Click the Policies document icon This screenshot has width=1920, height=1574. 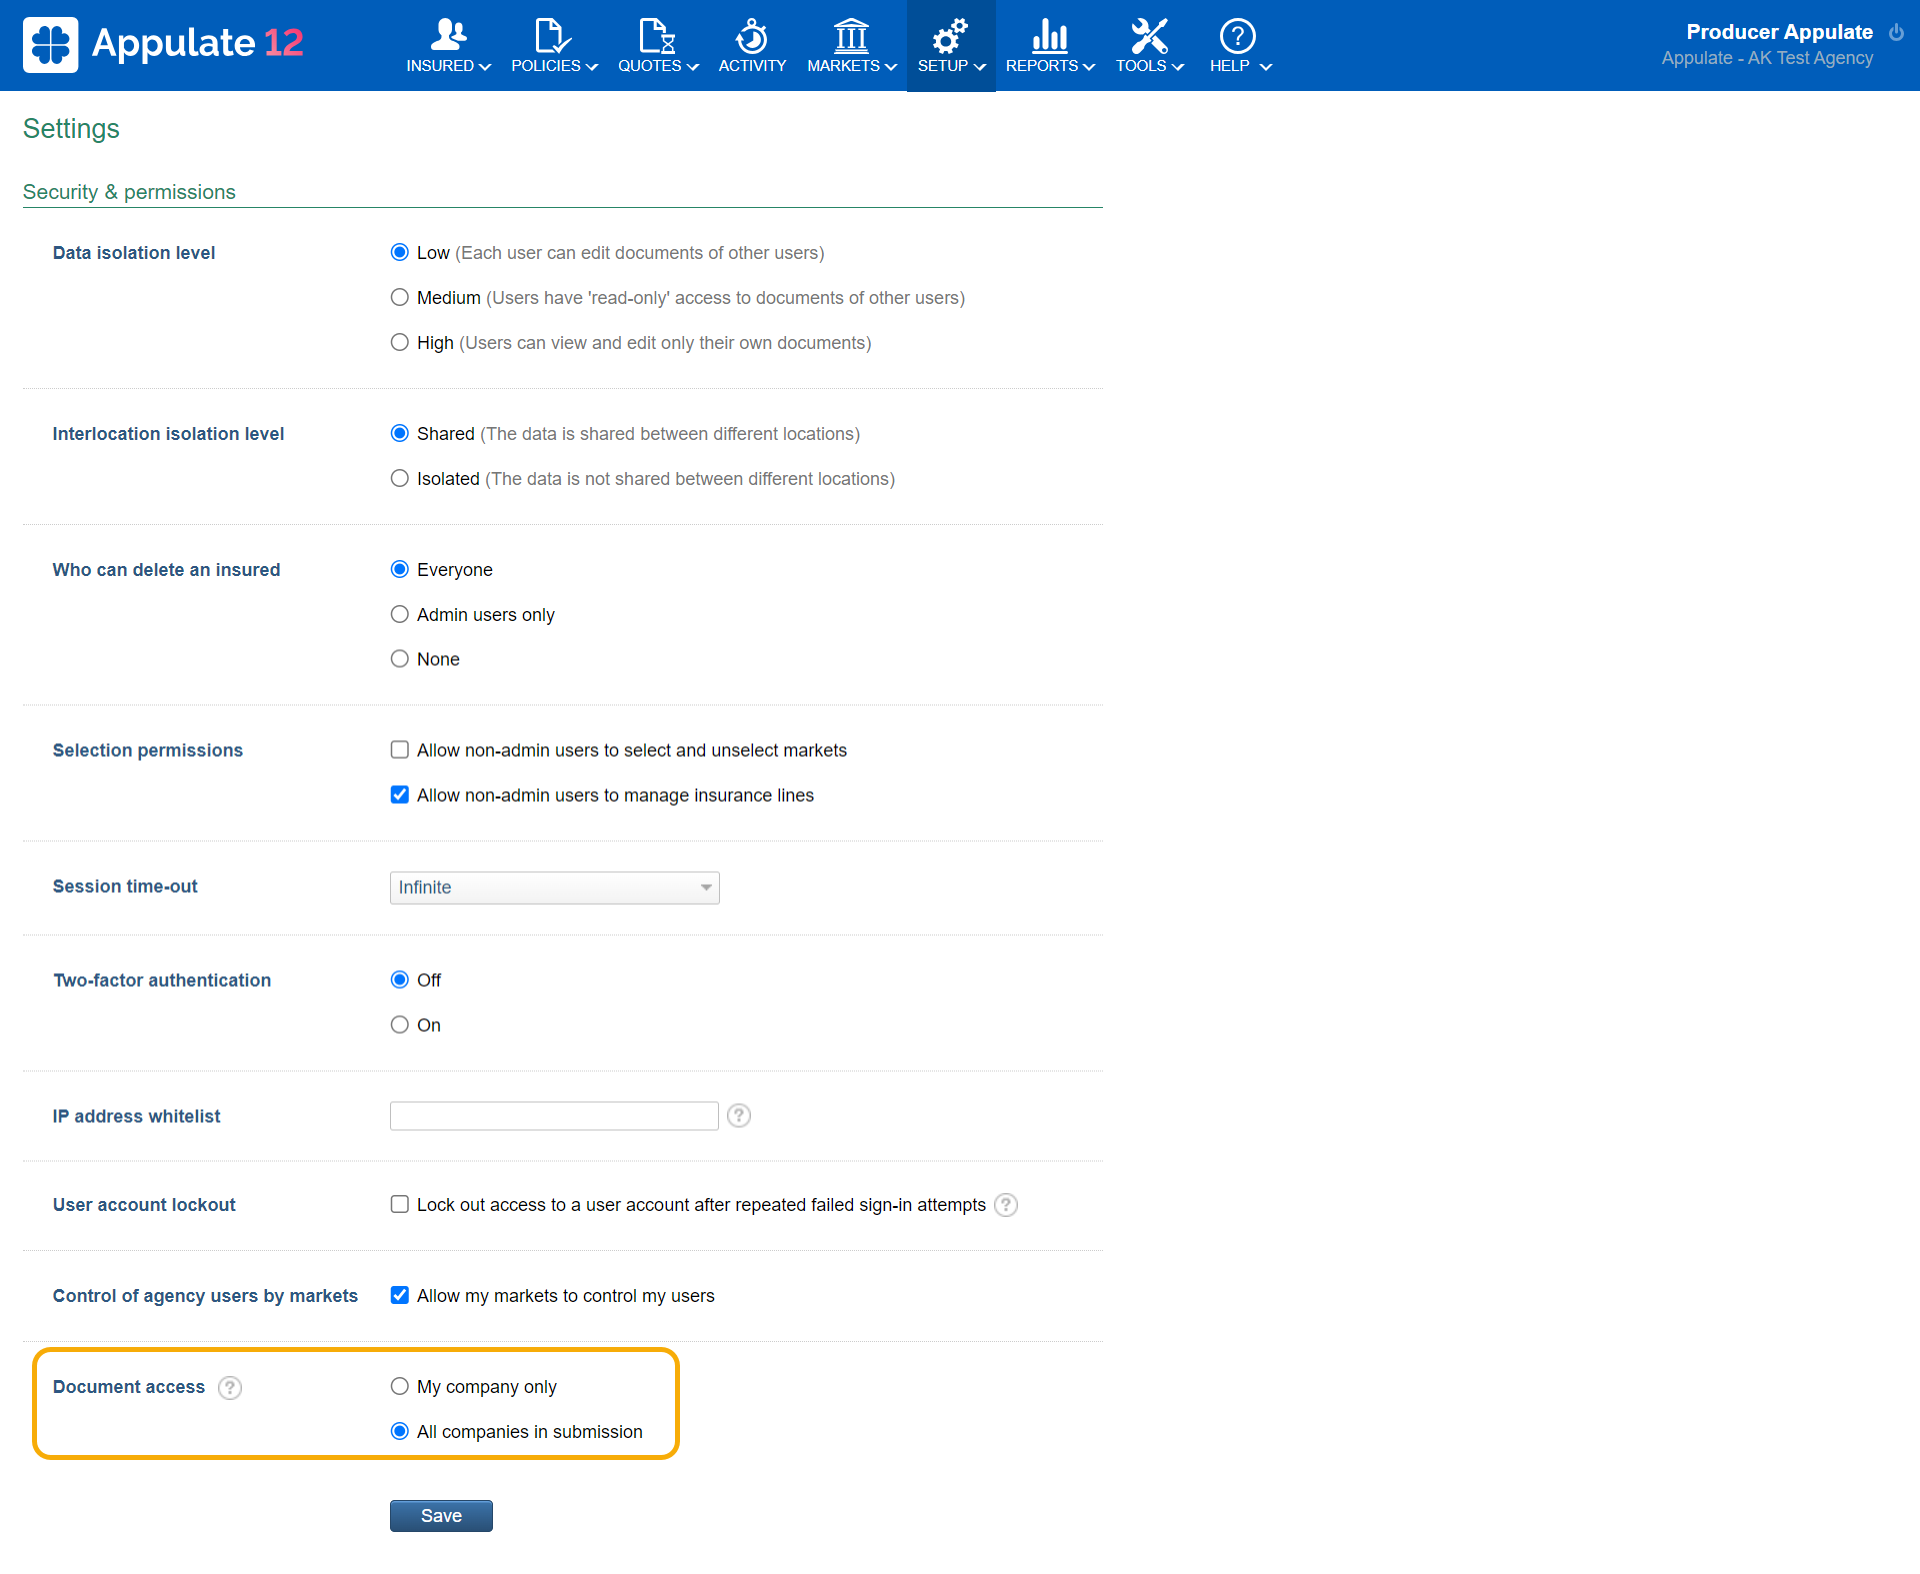(x=551, y=36)
